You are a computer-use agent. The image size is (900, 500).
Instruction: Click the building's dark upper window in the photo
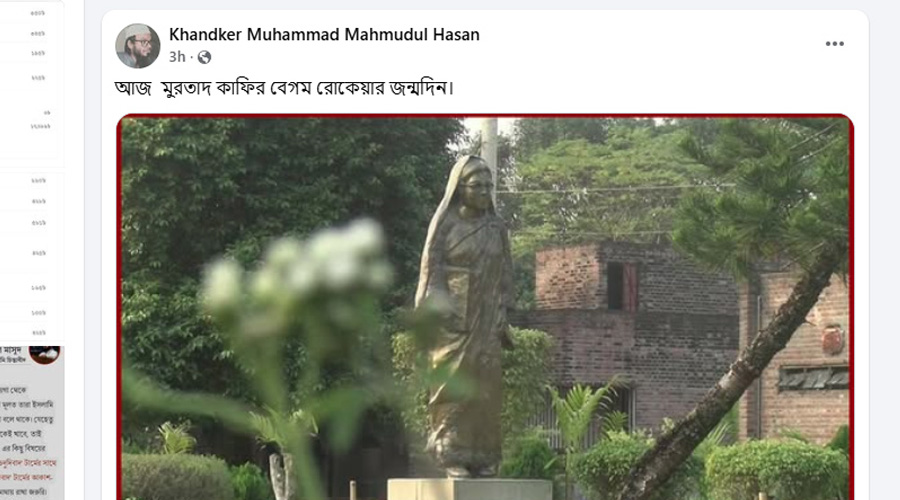click(x=622, y=286)
